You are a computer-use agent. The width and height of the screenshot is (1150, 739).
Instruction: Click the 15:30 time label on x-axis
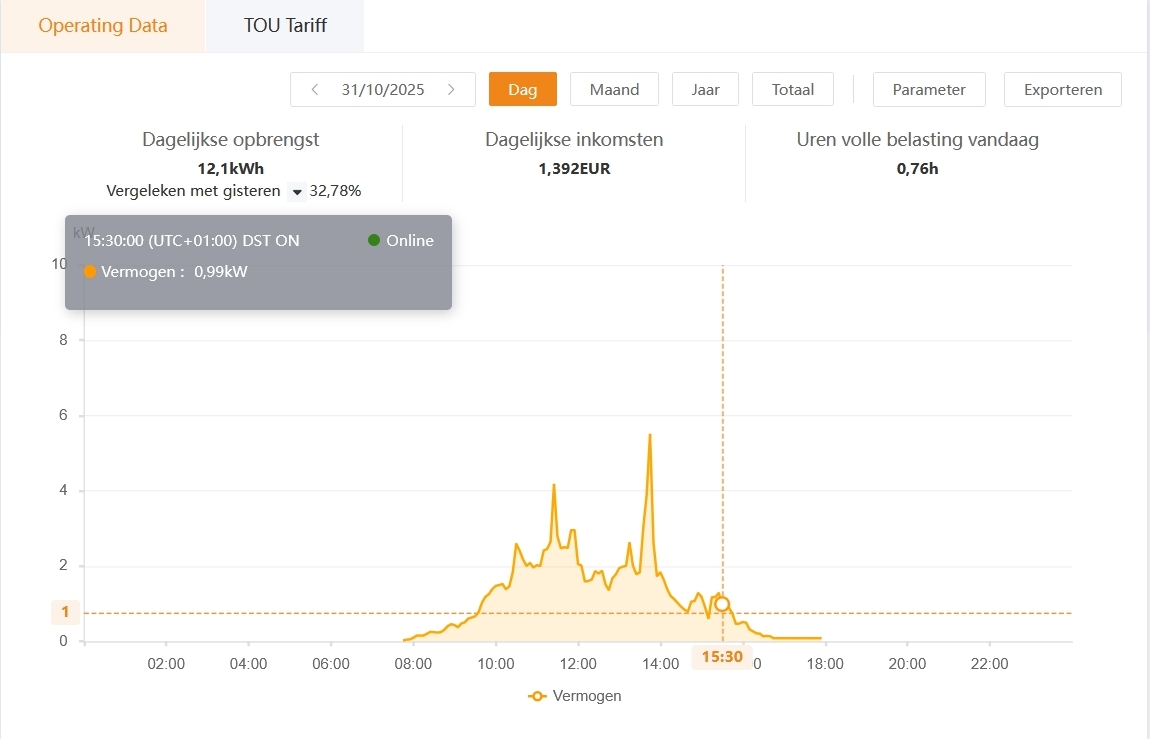pos(721,657)
